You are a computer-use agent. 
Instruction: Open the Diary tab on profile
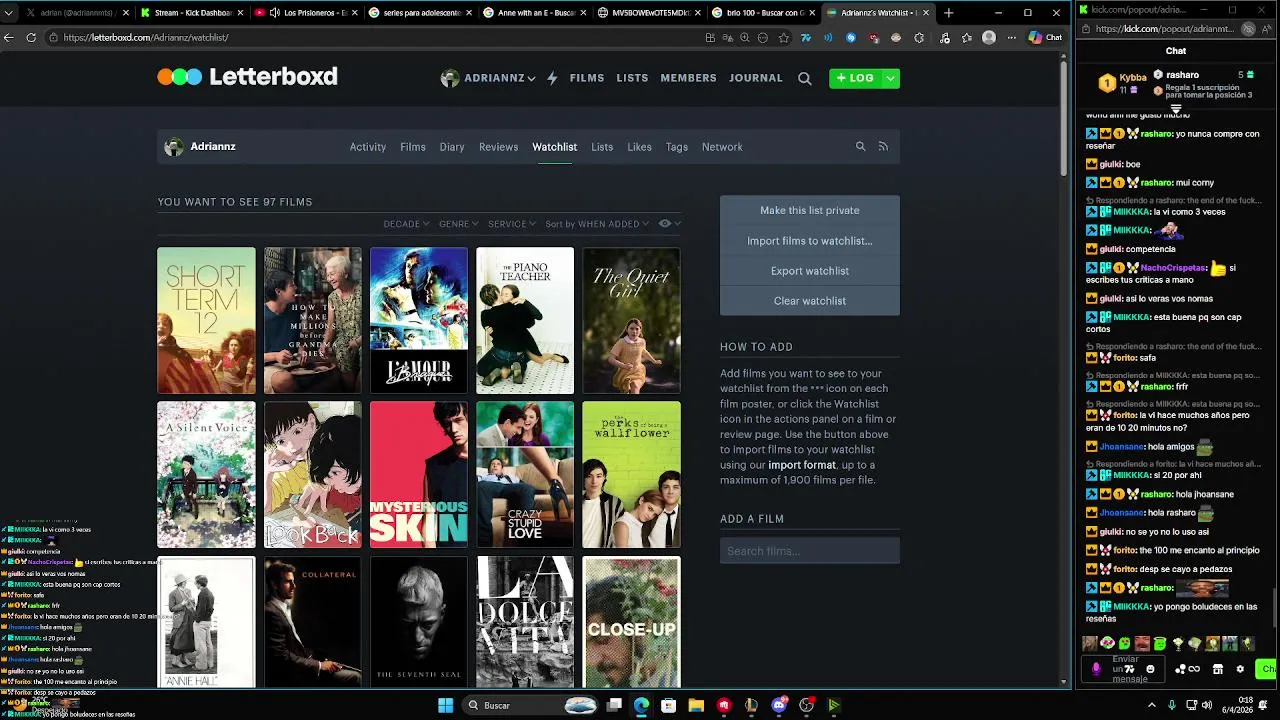(x=452, y=147)
